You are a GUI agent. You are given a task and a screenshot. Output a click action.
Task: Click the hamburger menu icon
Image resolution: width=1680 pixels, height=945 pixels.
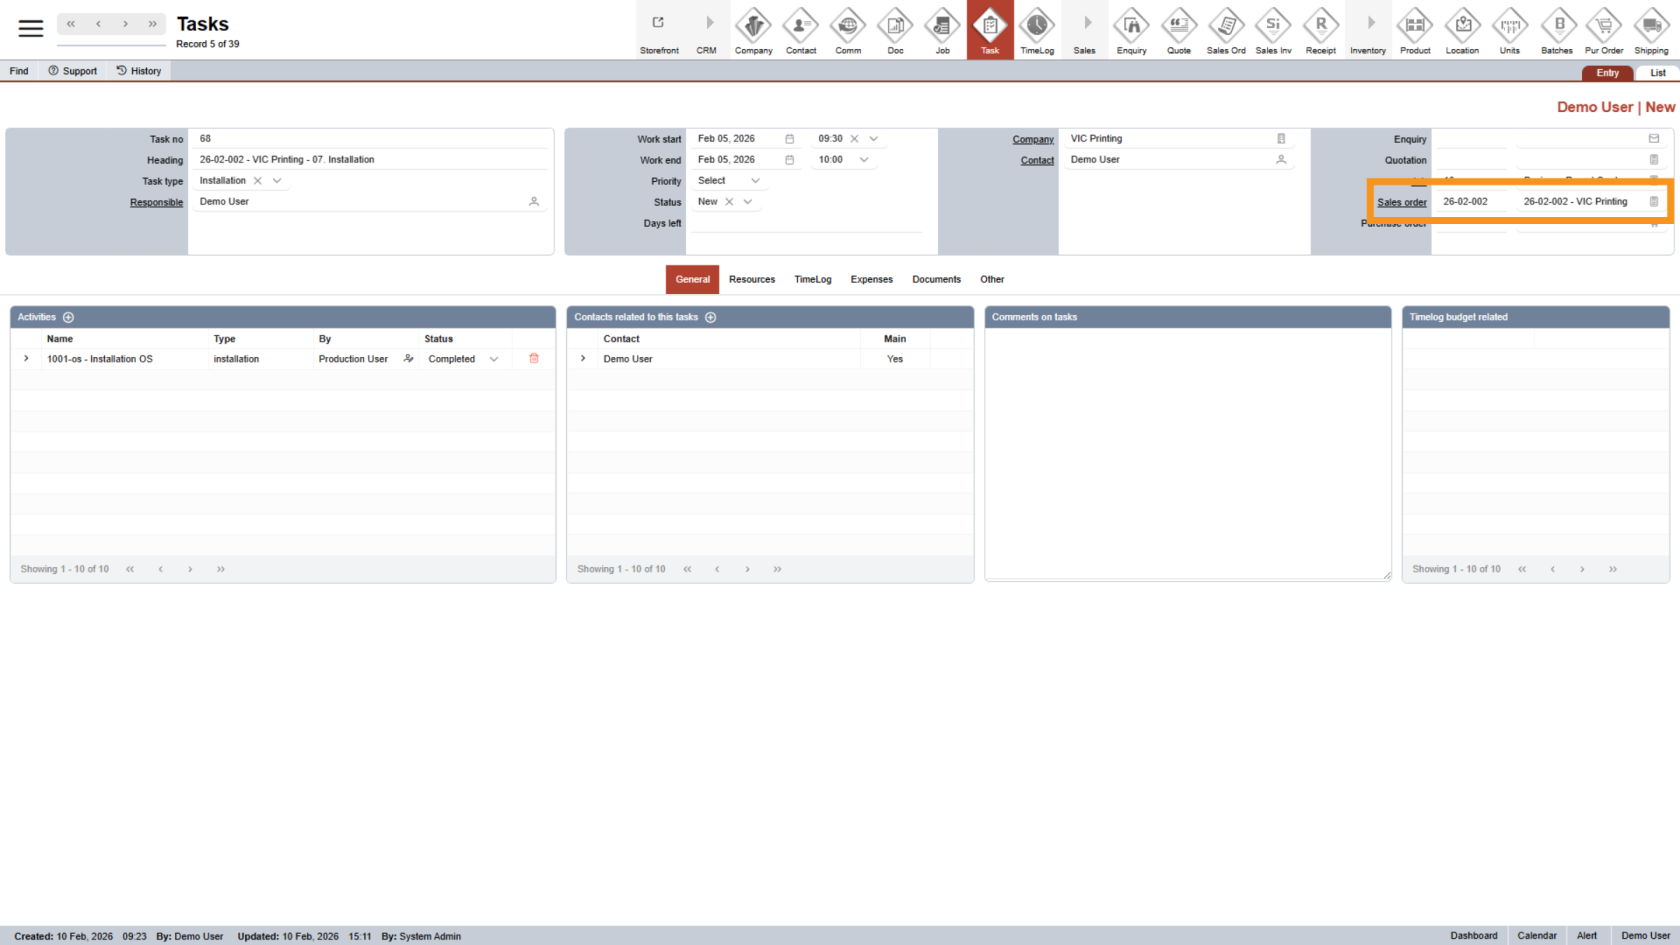(x=31, y=28)
